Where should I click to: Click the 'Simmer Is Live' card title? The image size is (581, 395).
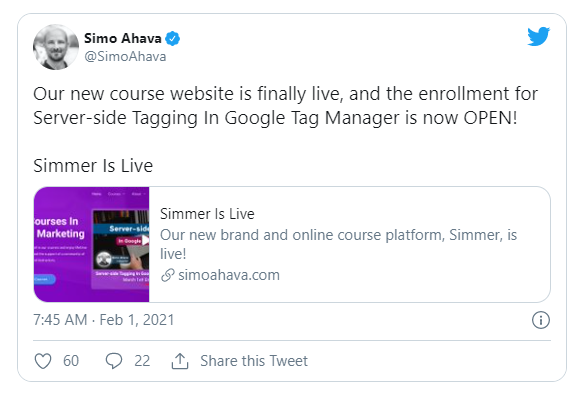207,214
